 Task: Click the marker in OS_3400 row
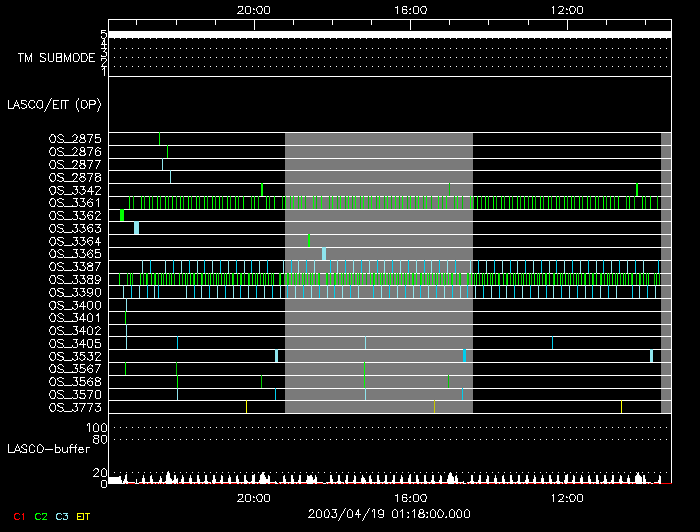[126, 305]
